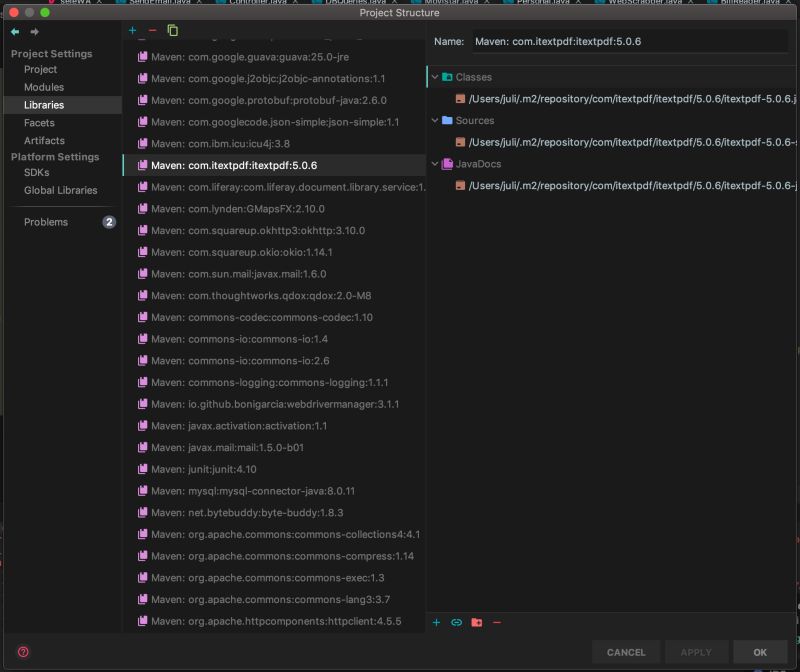Collapse the JavaDocs section
The image size is (800, 672).
[434, 164]
